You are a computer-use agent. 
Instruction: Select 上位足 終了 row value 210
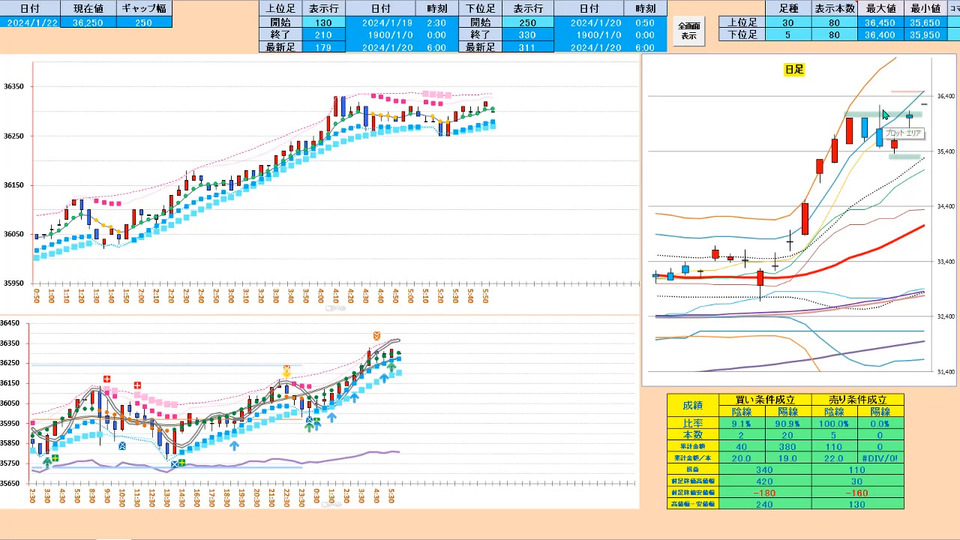[x=323, y=35]
